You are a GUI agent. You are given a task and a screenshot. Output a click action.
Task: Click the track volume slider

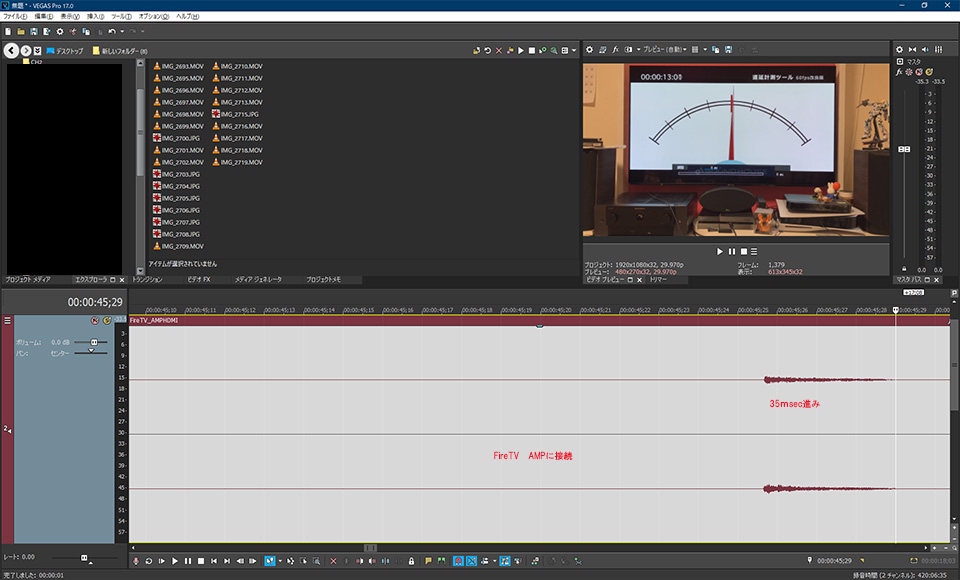[x=93, y=342]
